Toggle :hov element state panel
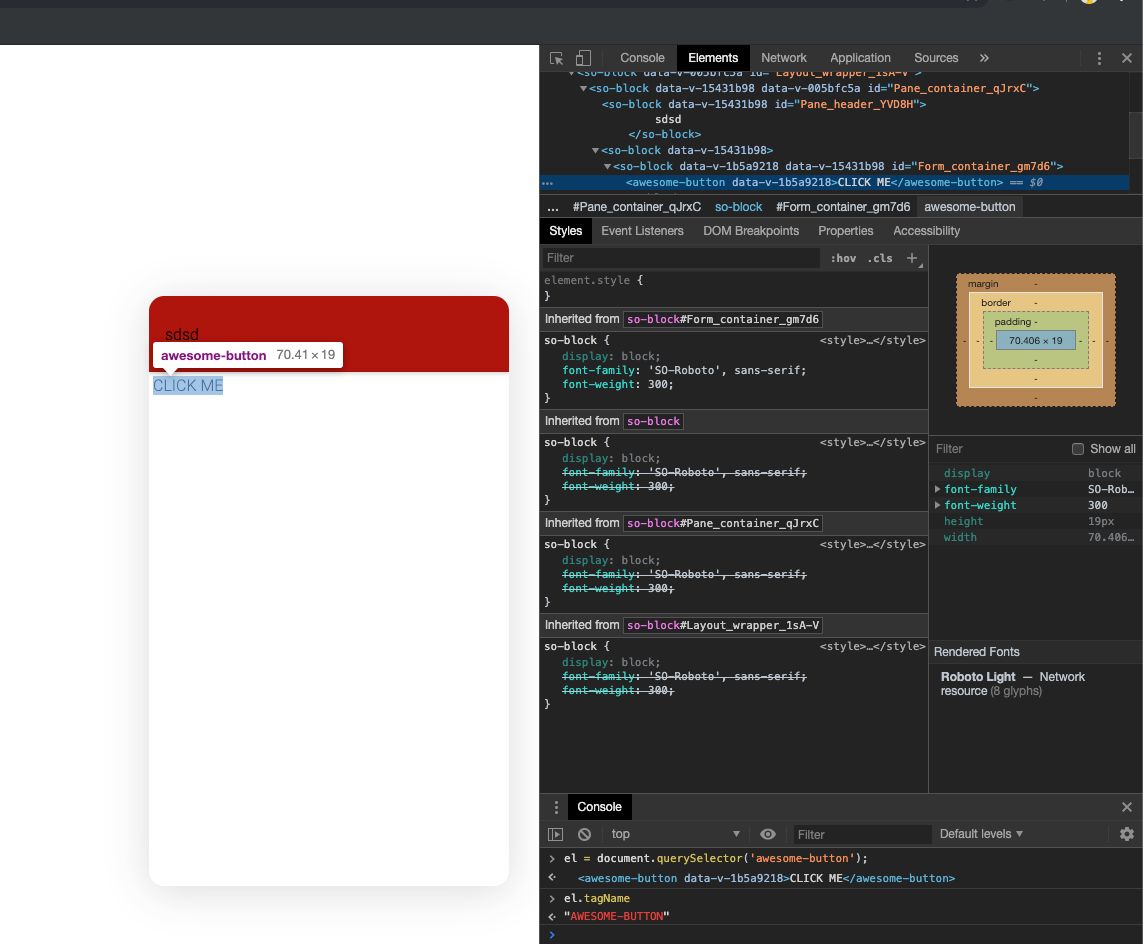The image size is (1143, 944). (x=843, y=258)
